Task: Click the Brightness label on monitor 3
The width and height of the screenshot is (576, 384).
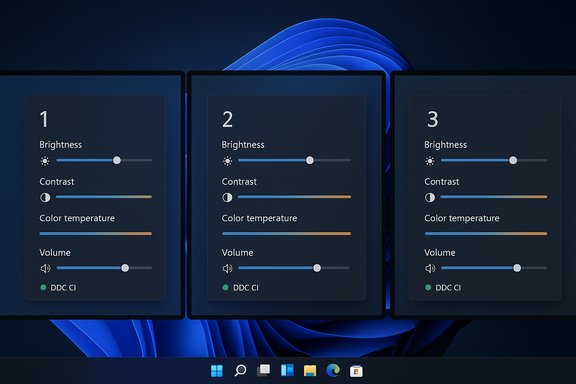Action: 446,145
